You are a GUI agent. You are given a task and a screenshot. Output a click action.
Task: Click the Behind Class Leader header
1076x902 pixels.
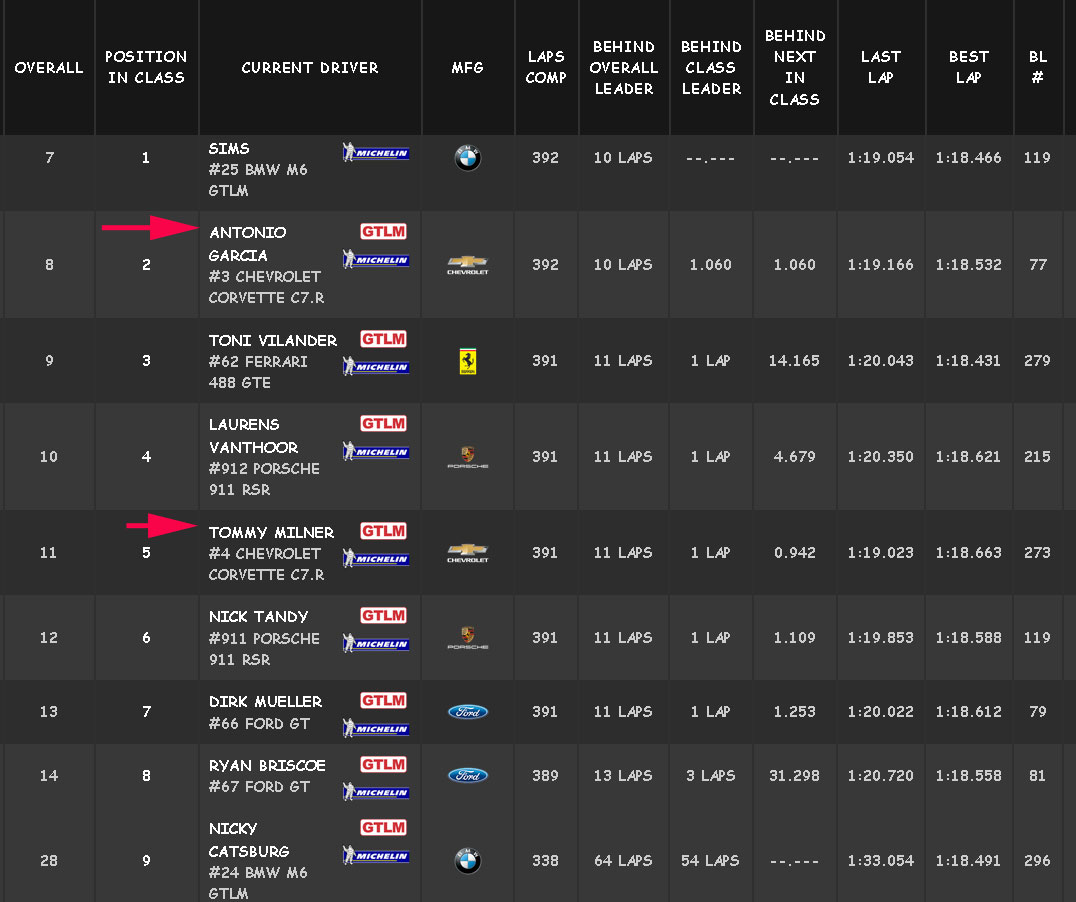(x=711, y=67)
